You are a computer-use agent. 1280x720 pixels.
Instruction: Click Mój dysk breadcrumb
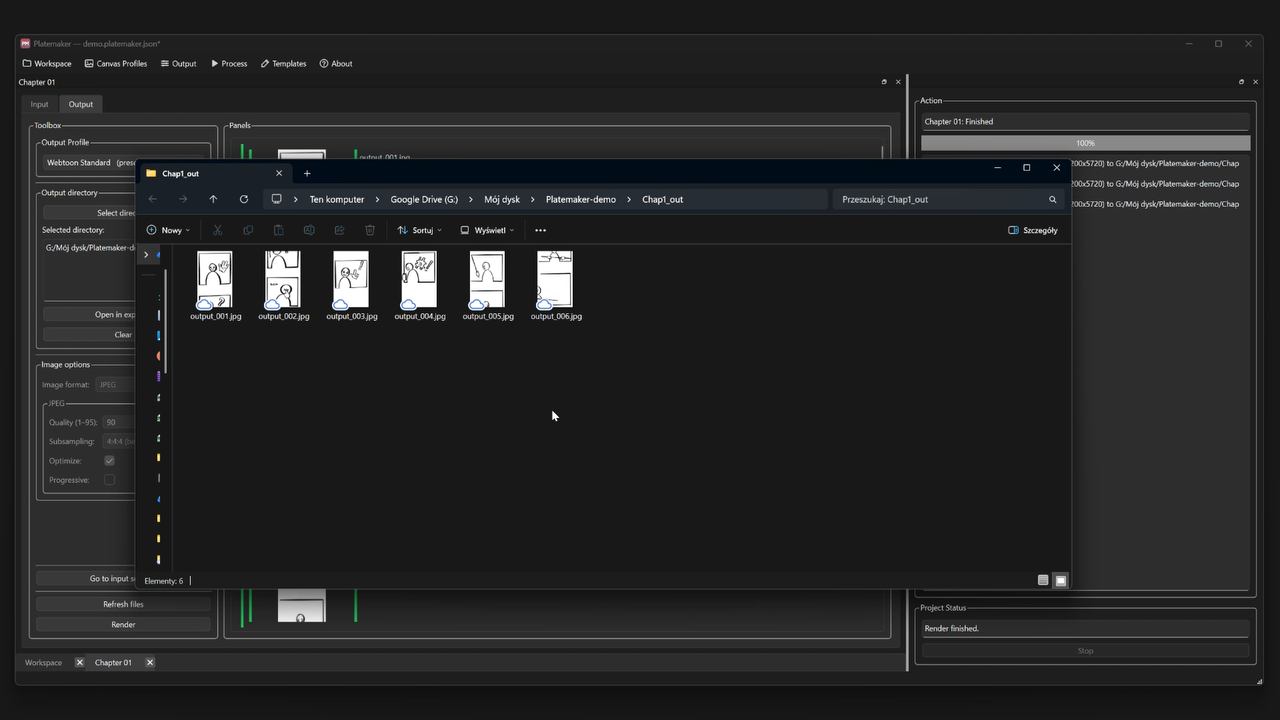502,199
